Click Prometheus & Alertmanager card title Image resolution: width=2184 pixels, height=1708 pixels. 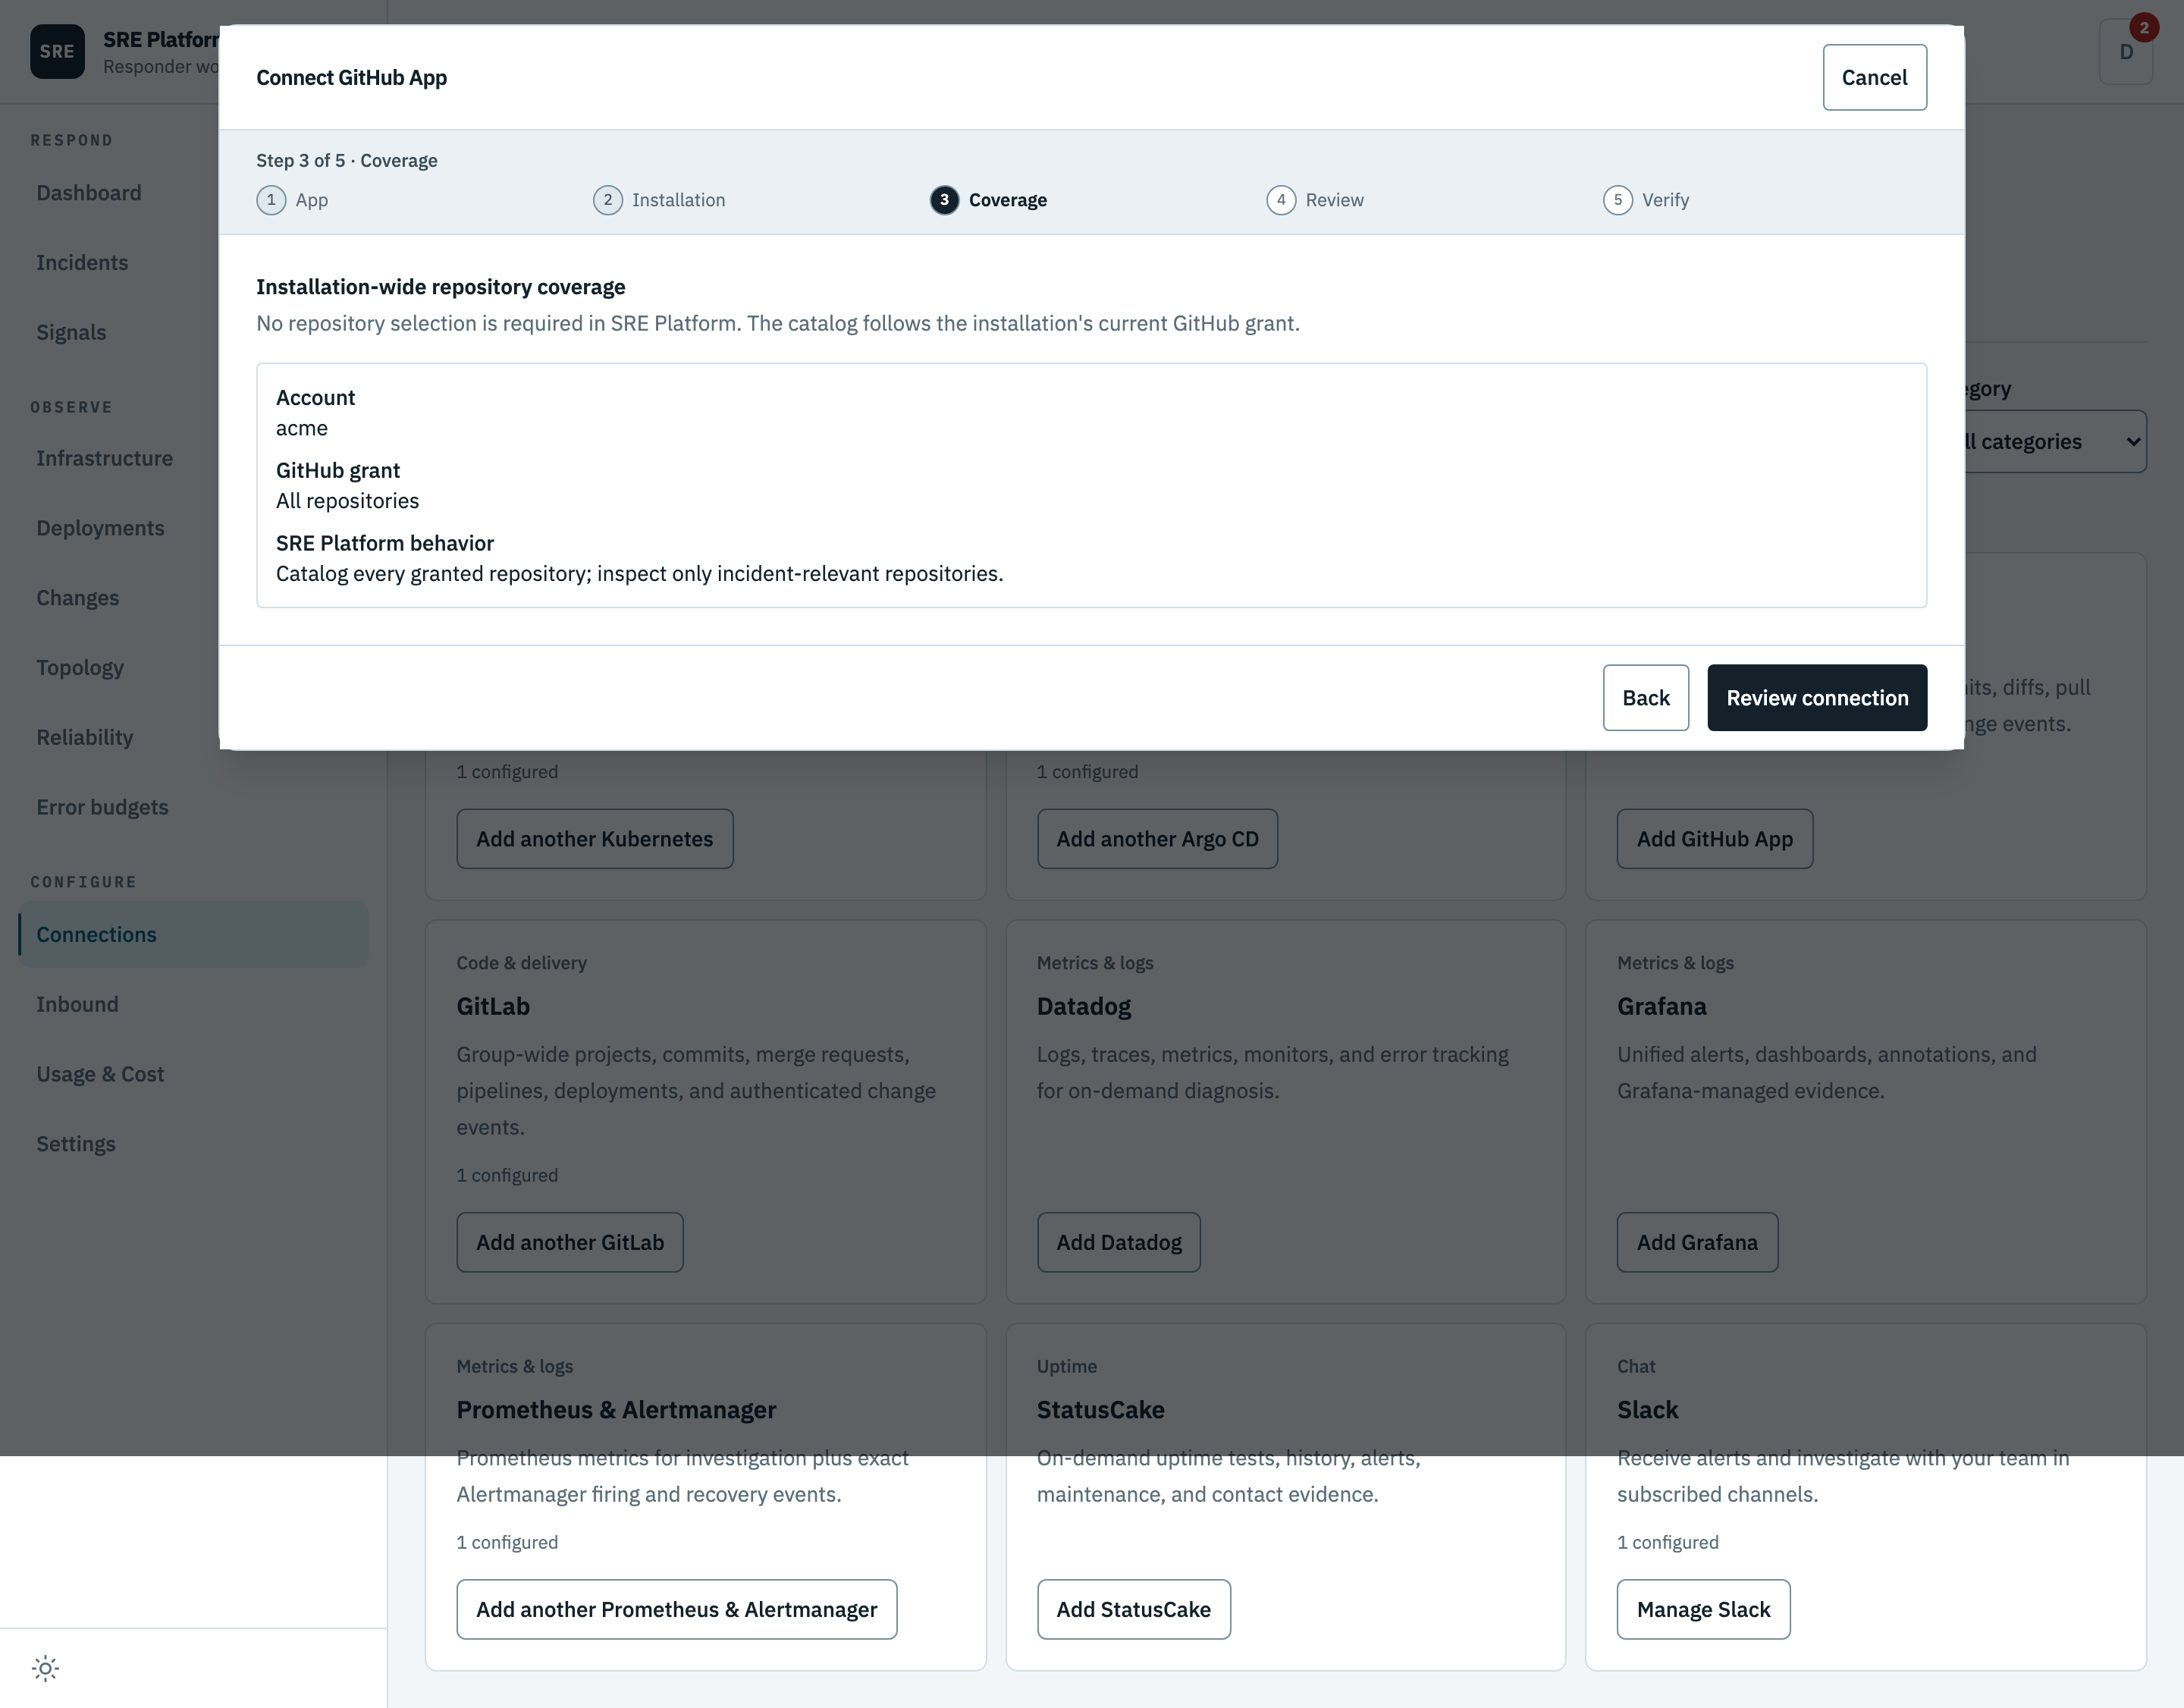[616, 1410]
